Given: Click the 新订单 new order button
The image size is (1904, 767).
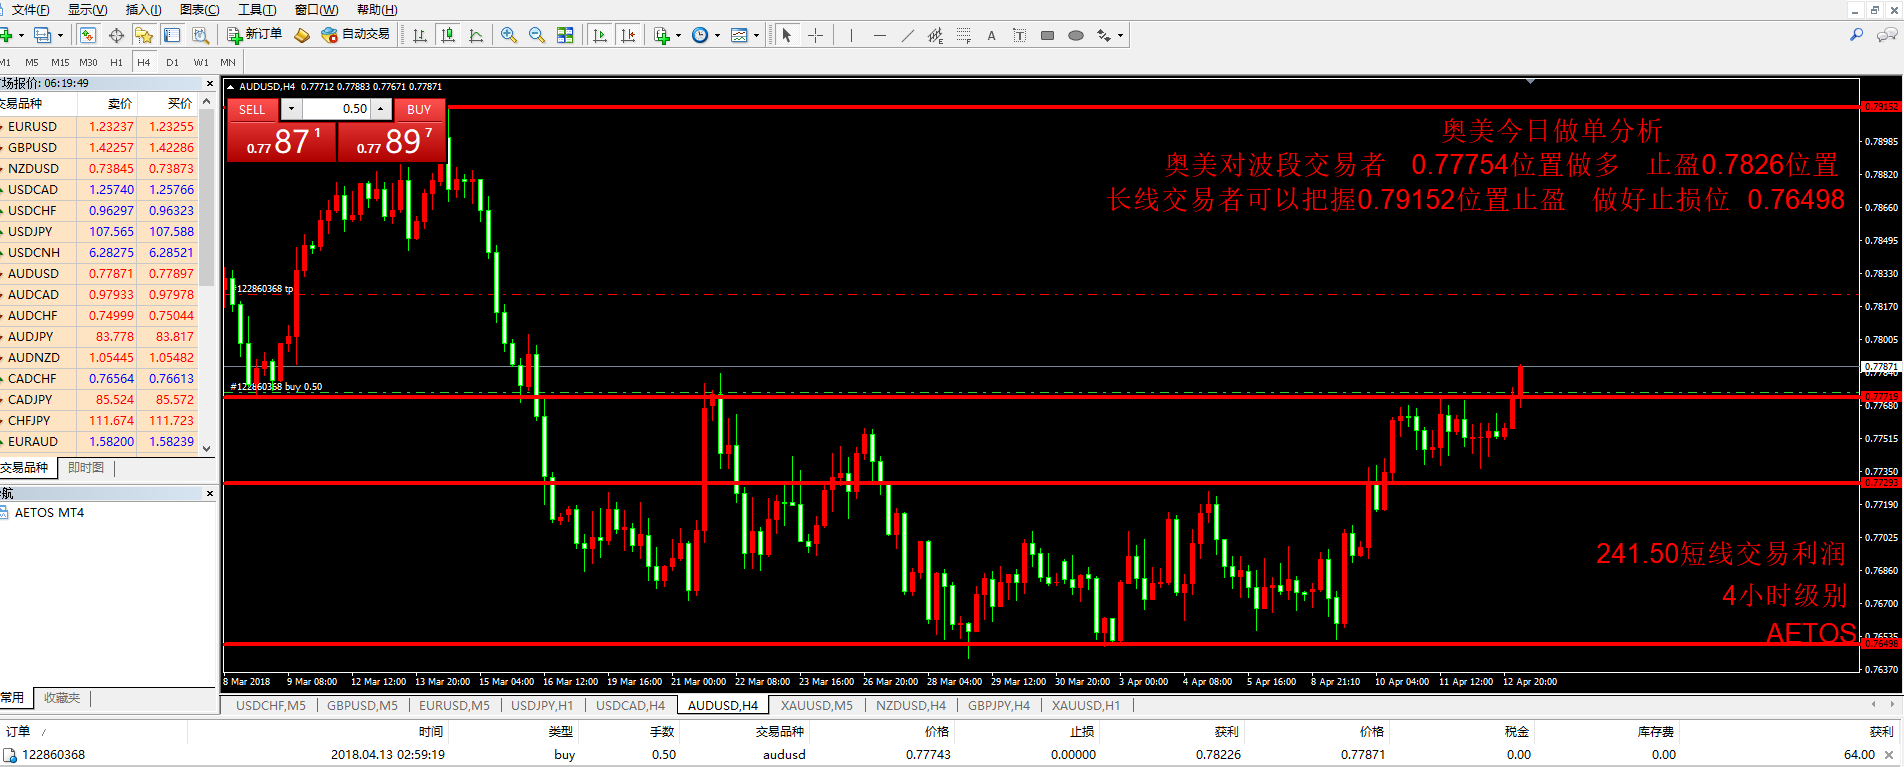Looking at the screenshot, I should (x=255, y=35).
